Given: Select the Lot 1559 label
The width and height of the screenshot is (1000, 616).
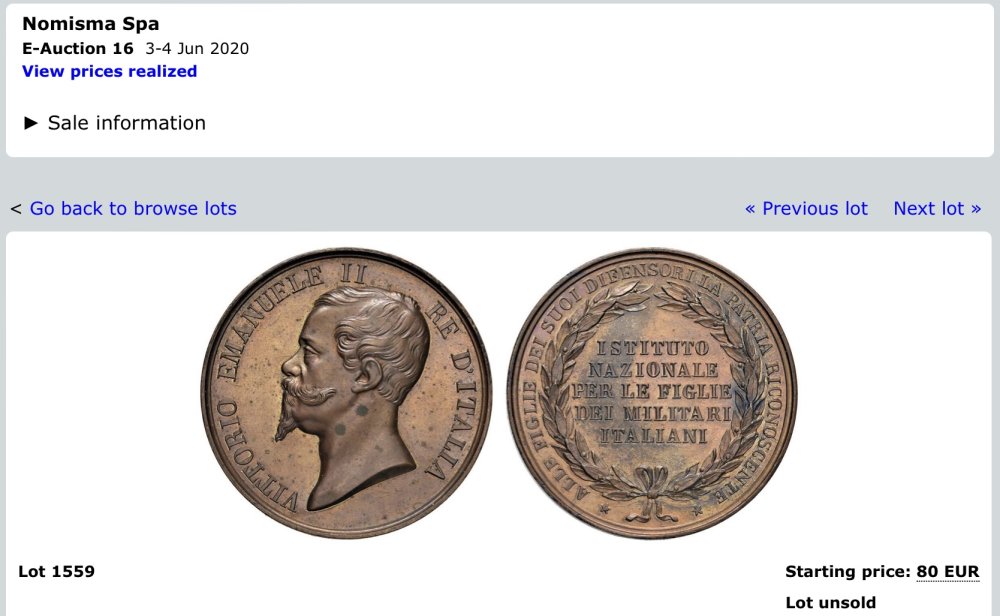Looking at the screenshot, I should tap(56, 571).
